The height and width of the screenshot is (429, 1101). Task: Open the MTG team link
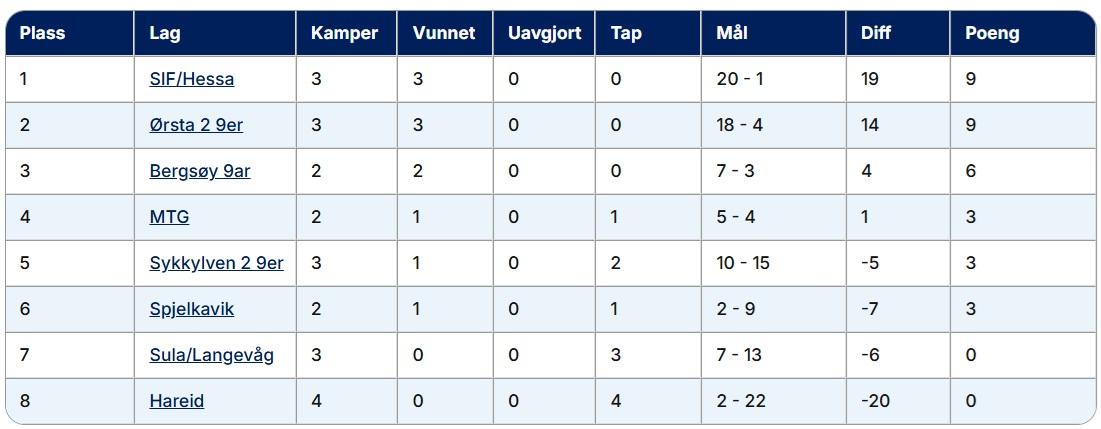pyautogui.click(x=169, y=217)
